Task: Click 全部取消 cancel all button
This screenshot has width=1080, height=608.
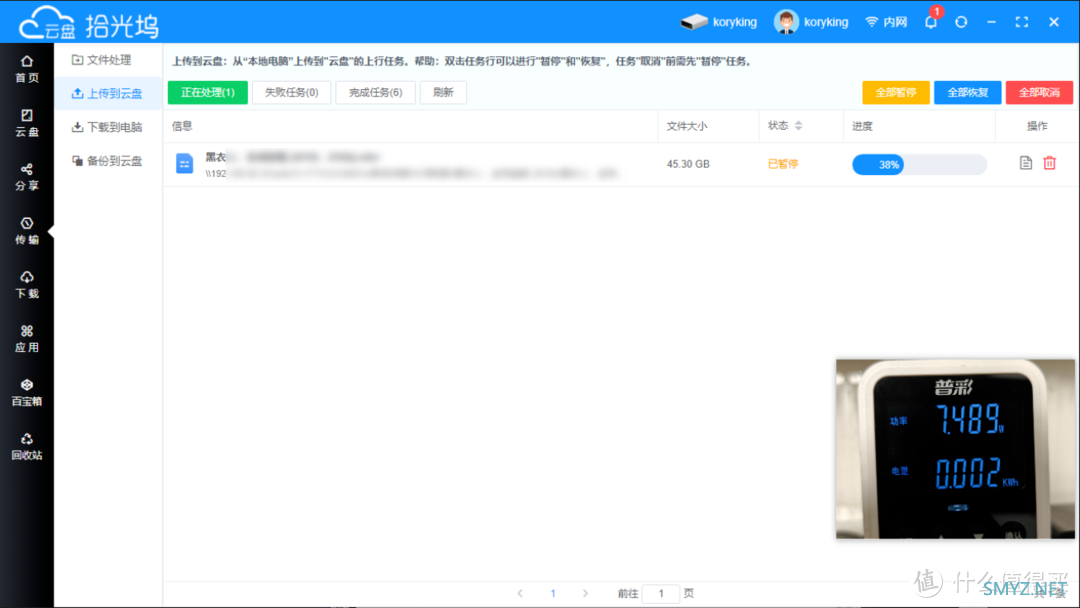Action: pyautogui.click(x=1039, y=92)
